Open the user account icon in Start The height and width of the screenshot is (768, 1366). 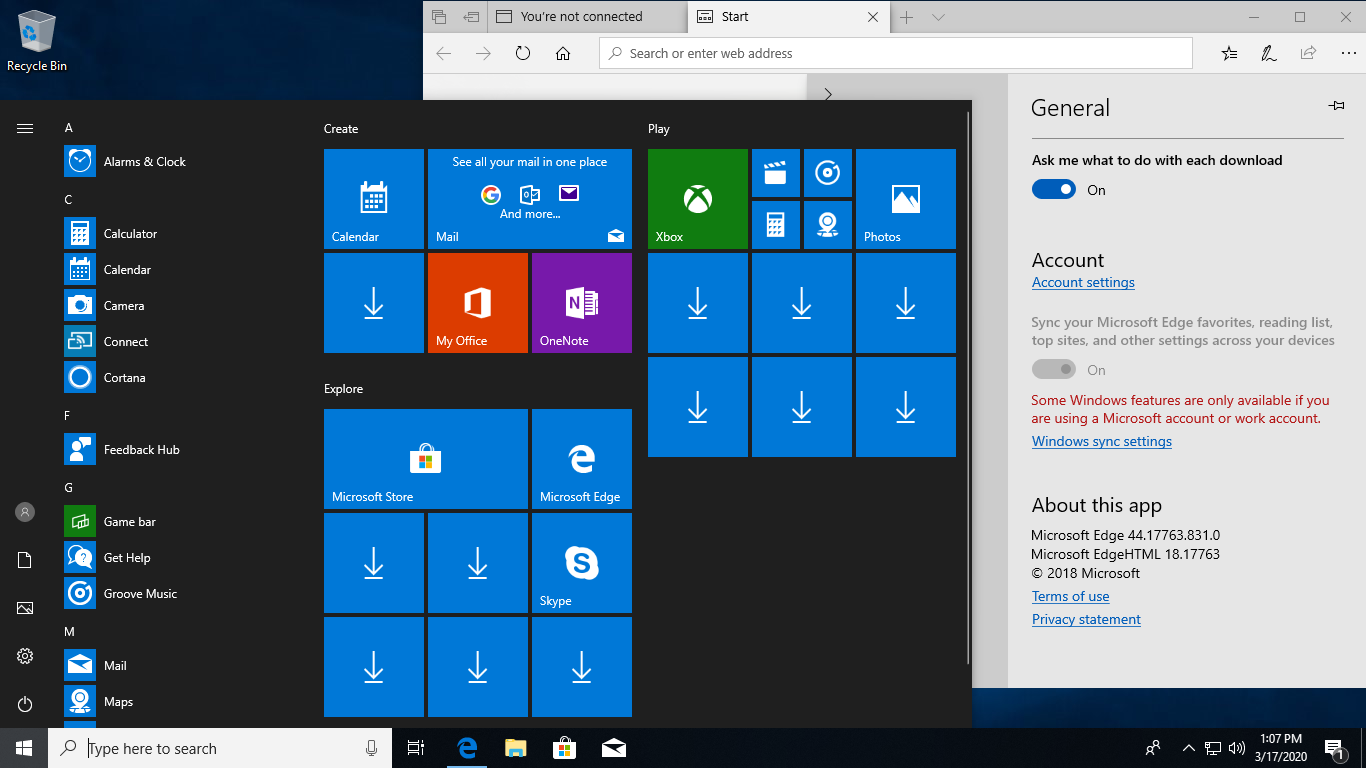pos(25,512)
